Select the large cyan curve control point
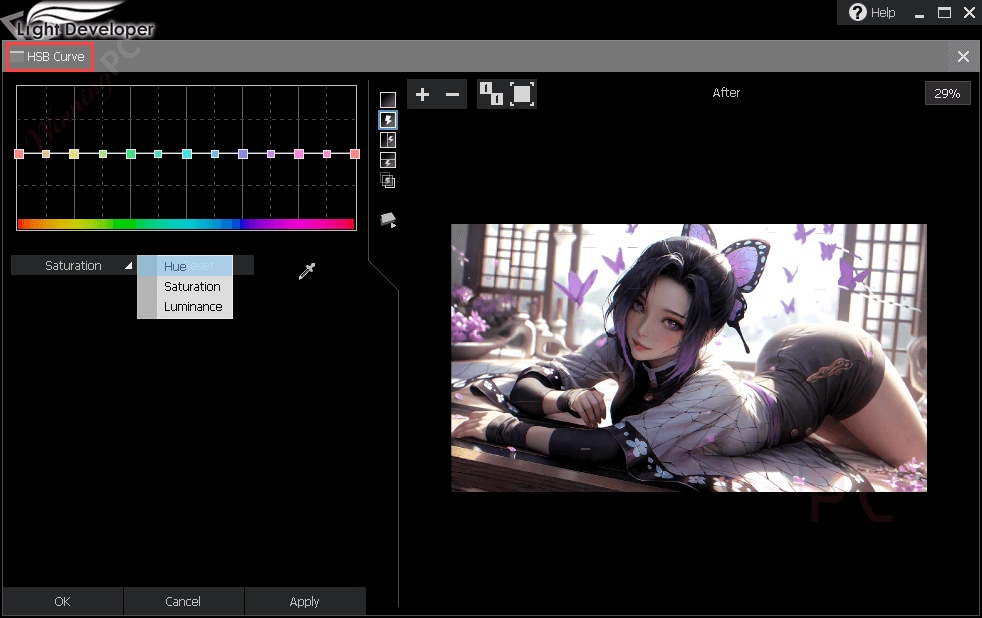This screenshot has width=982, height=618. point(187,154)
